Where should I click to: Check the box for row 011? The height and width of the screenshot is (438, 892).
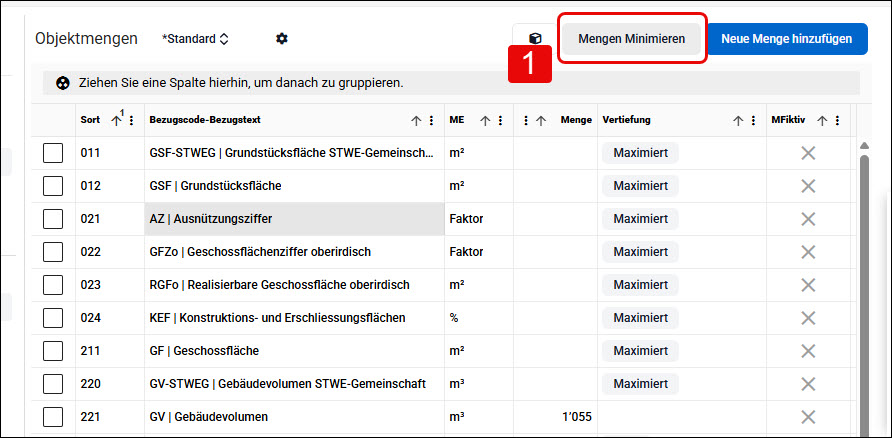(53, 153)
